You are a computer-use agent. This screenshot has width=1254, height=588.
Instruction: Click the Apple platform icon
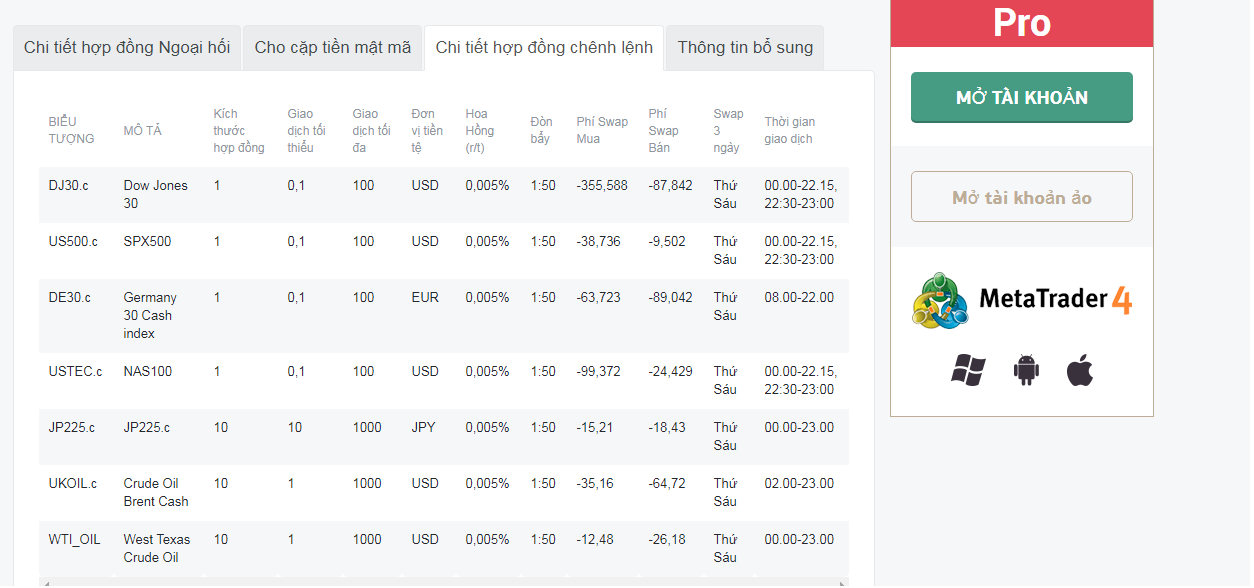pos(1080,370)
